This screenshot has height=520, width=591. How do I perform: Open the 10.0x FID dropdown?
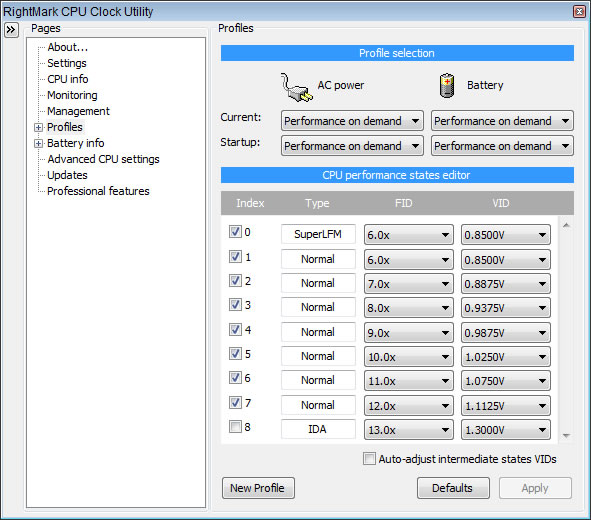click(x=409, y=357)
